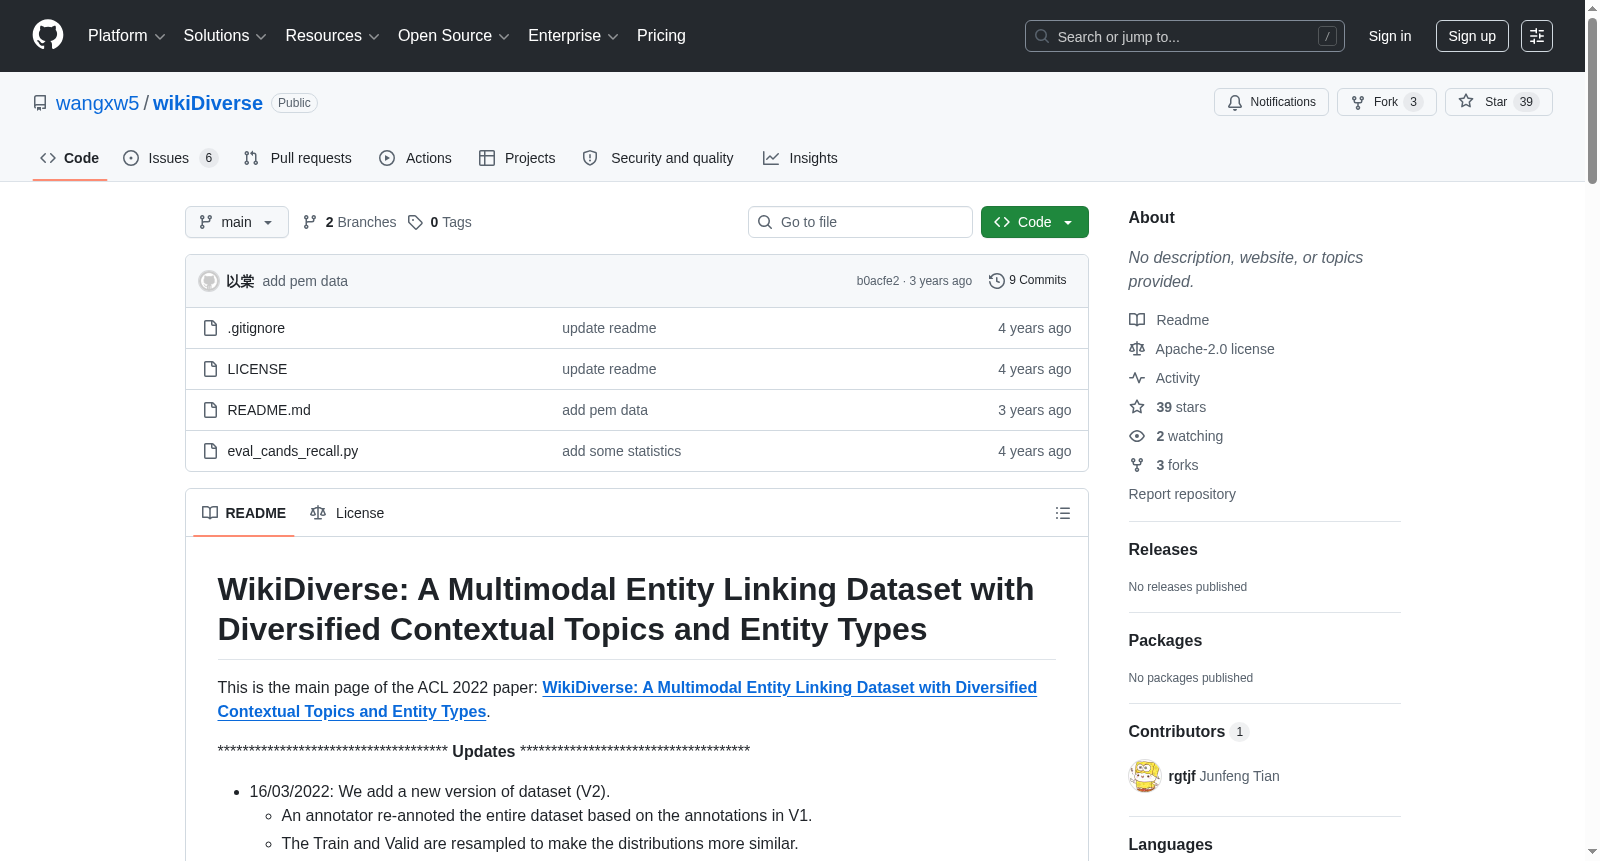Click the commit author avatar
1600x861 pixels.
pos(209,281)
